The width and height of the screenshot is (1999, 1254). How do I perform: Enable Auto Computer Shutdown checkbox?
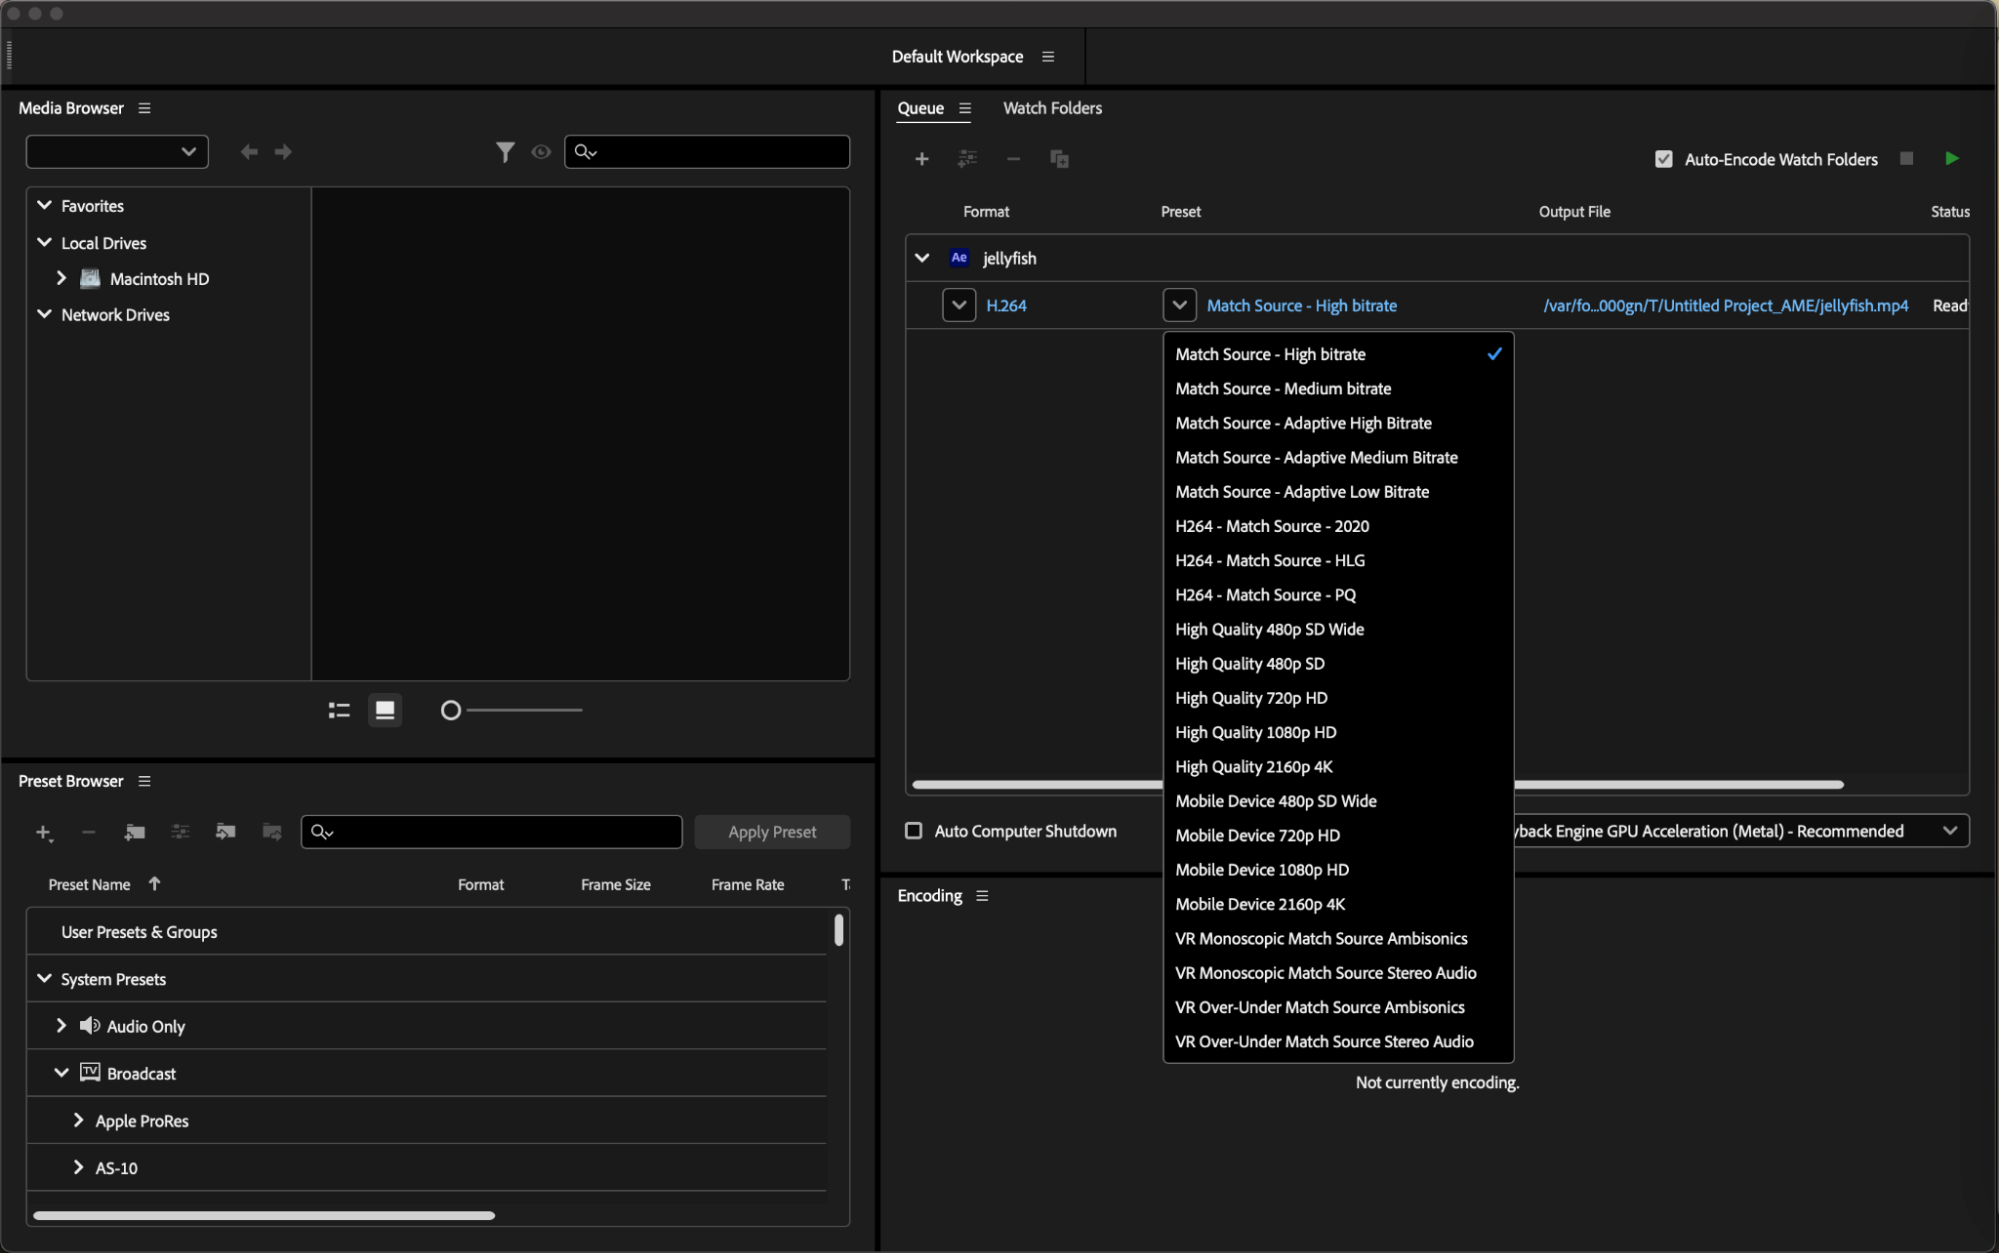pyautogui.click(x=913, y=831)
